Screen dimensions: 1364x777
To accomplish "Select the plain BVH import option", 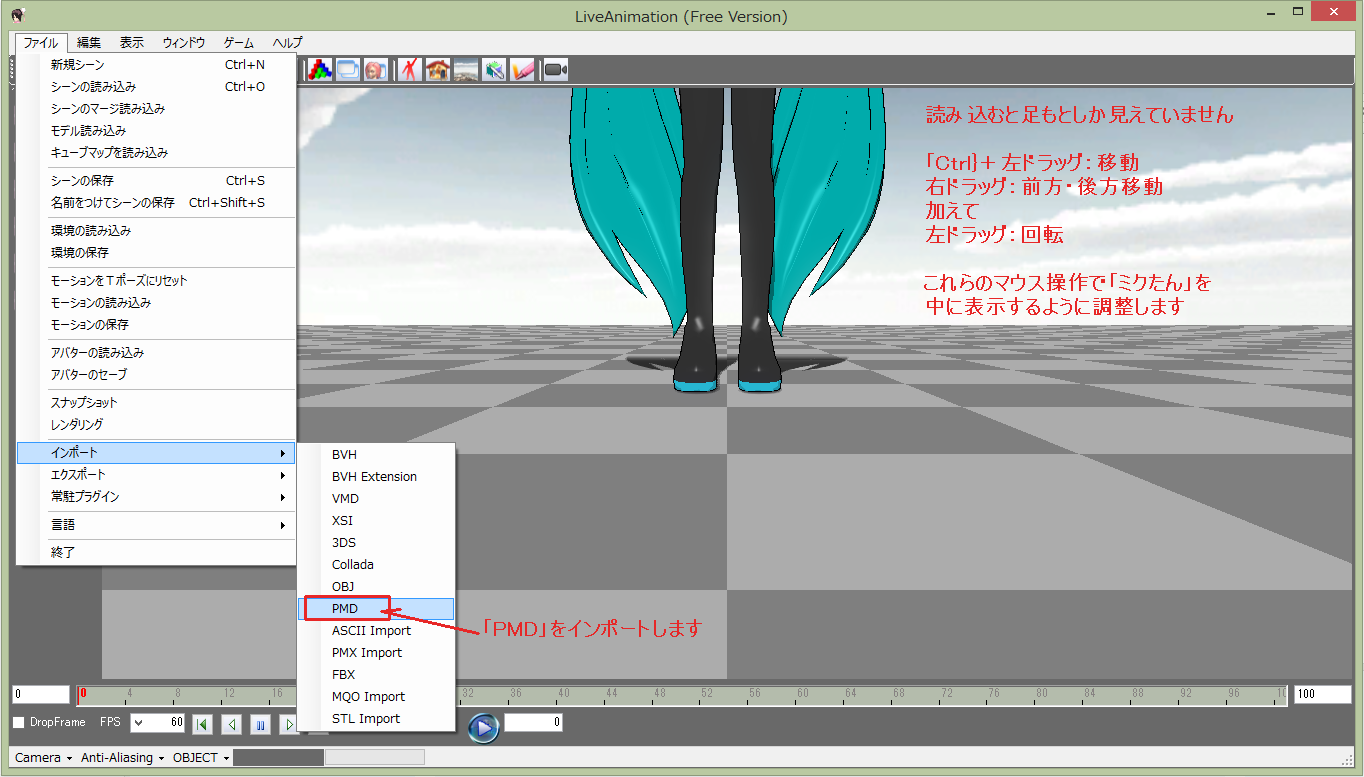I will [x=377, y=455].
